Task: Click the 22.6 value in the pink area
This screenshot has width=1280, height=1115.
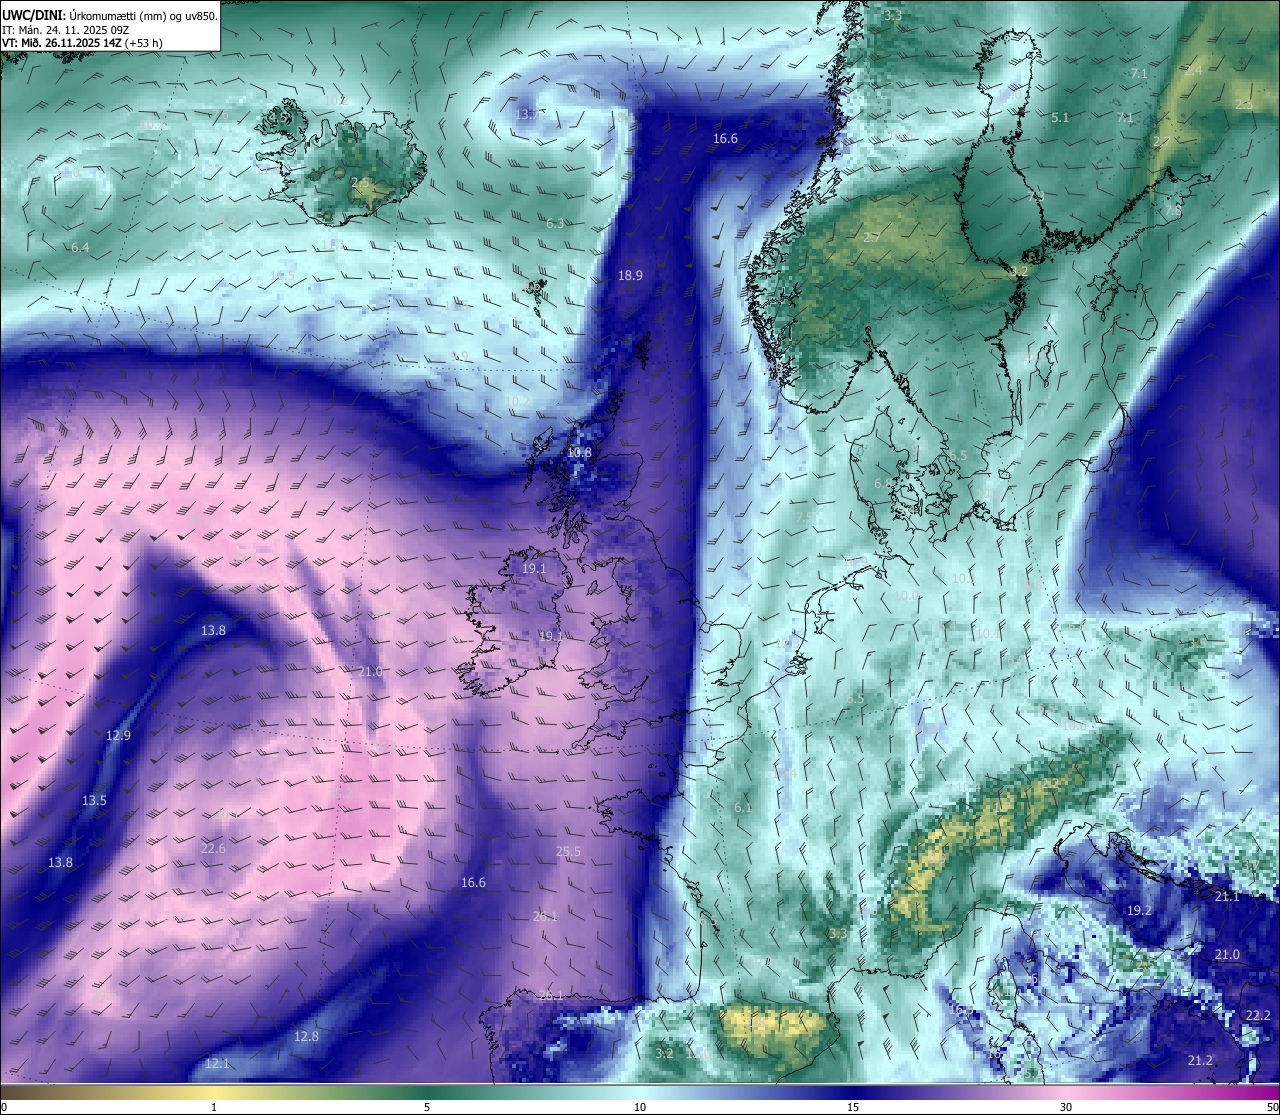Action: pos(213,849)
